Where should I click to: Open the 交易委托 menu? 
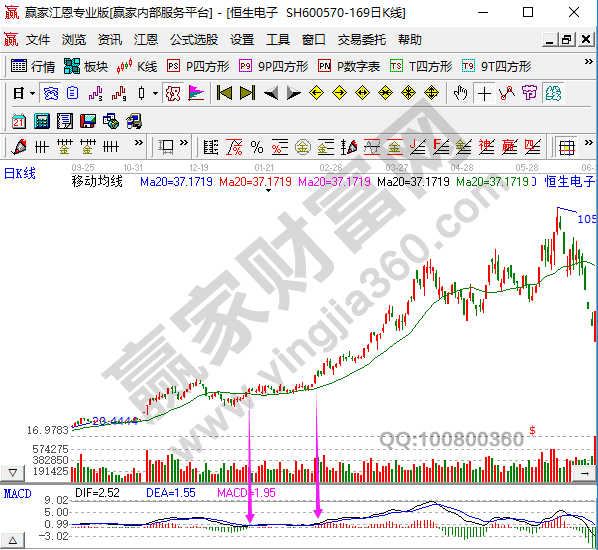[x=361, y=40]
